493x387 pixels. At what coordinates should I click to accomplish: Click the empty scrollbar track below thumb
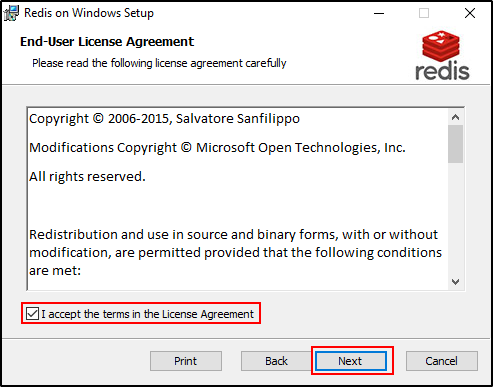(455, 219)
